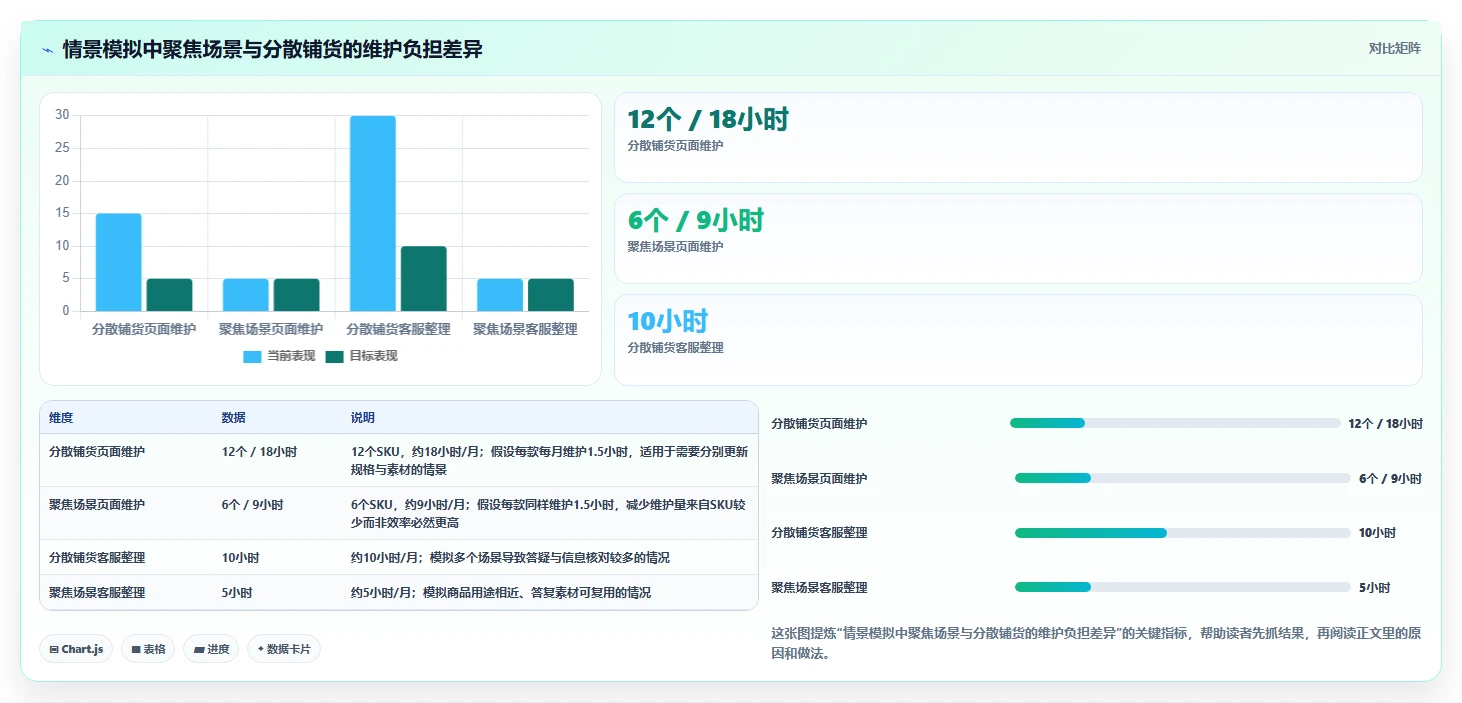Click the green target bar for 聚焦场景客服整理
Image resolution: width=1462 pixels, height=703 pixels.
550,295
